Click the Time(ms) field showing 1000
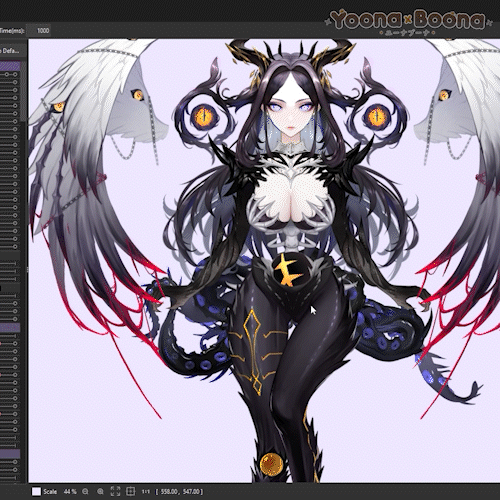The image size is (500, 500). pos(39,31)
